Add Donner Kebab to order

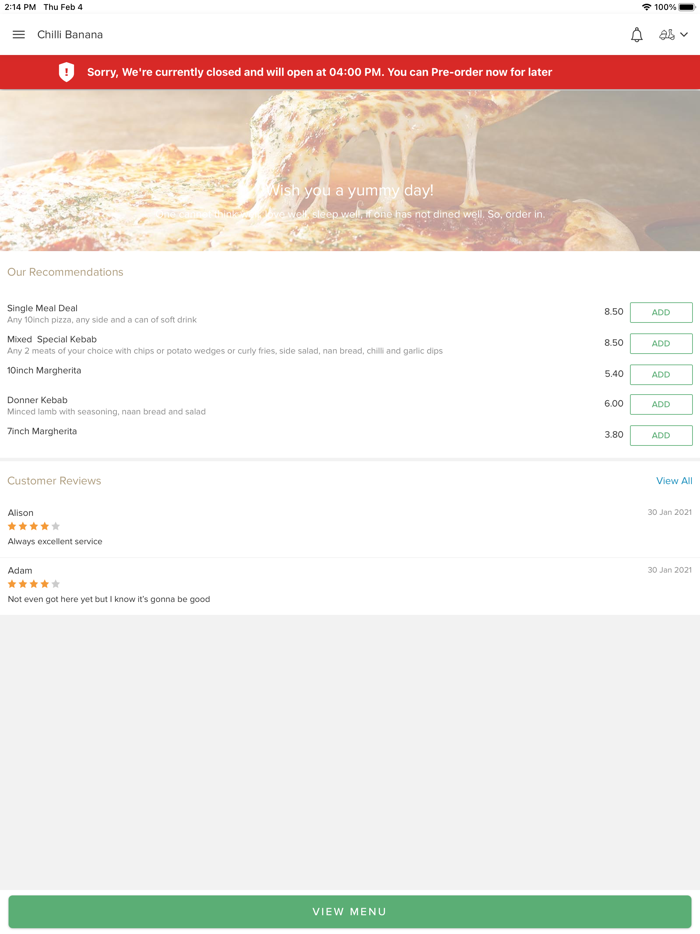(x=660, y=404)
